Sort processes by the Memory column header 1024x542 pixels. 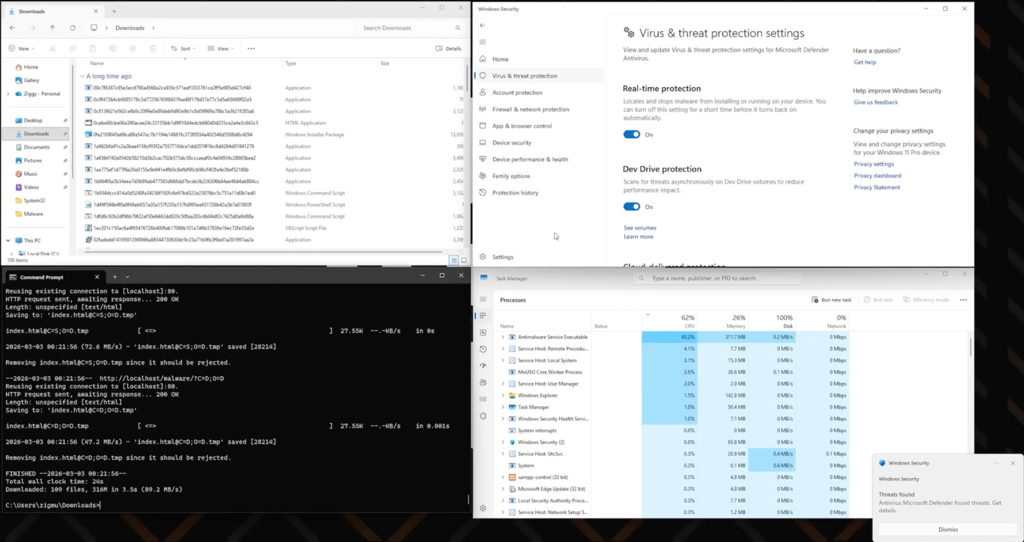click(723, 321)
